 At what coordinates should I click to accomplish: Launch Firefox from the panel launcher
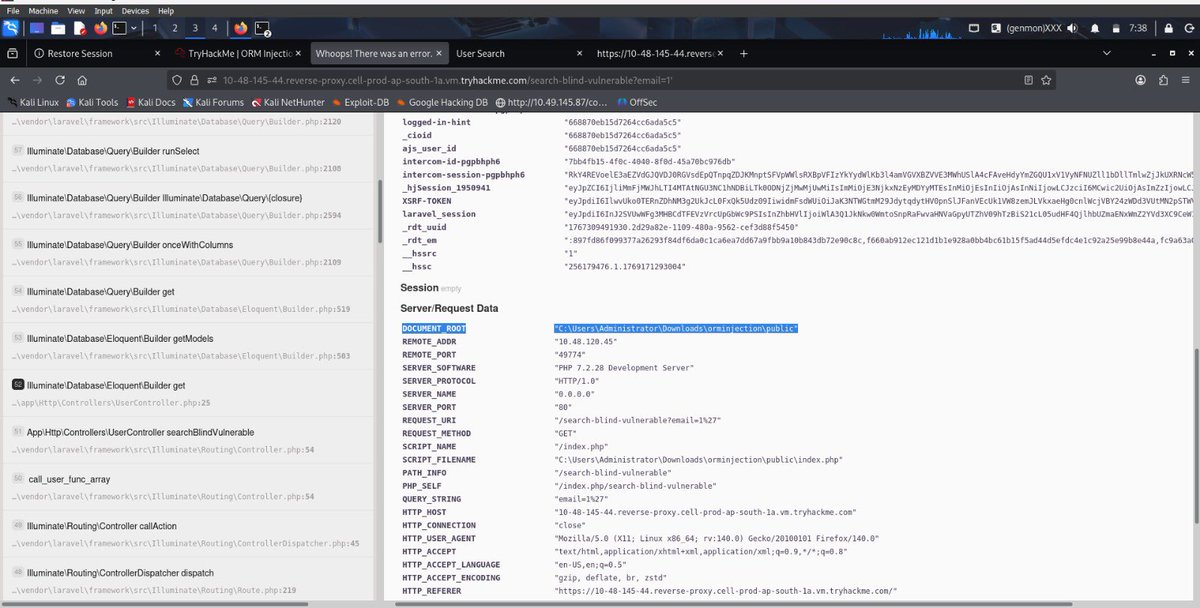pyautogui.click(x=99, y=28)
